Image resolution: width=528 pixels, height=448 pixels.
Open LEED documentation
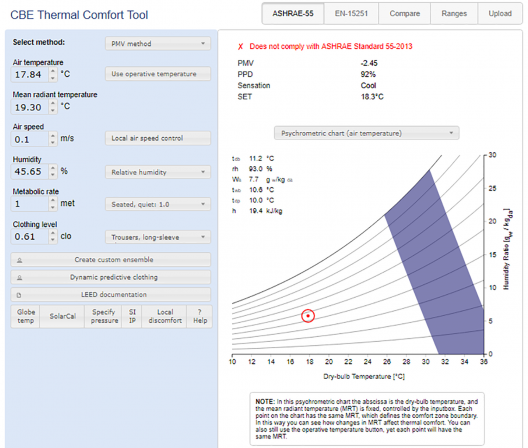tap(111, 295)
